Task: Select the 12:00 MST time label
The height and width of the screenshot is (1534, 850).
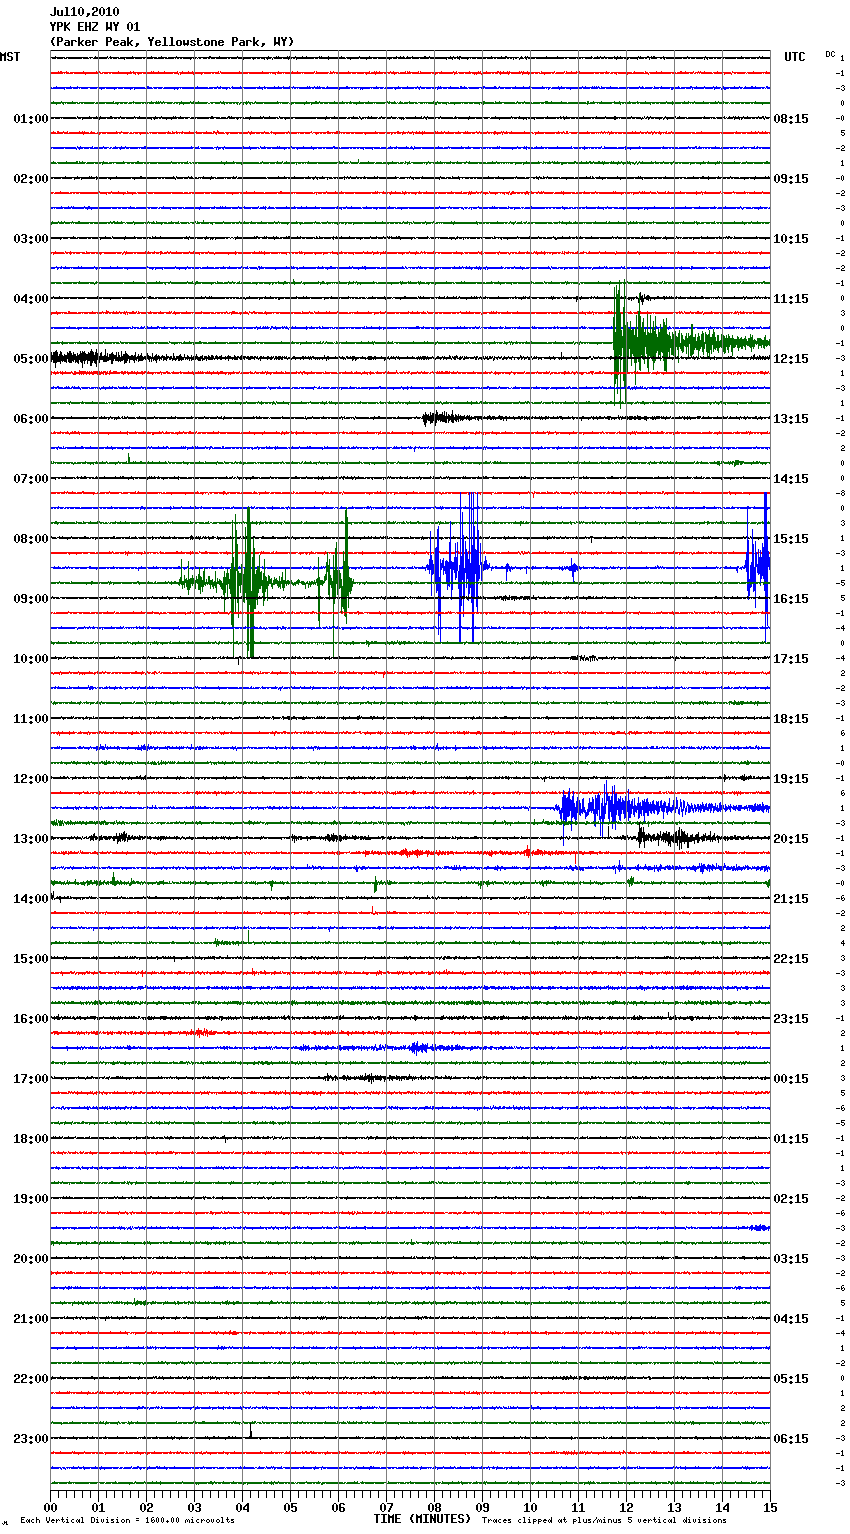Action: tap(30, 779)
